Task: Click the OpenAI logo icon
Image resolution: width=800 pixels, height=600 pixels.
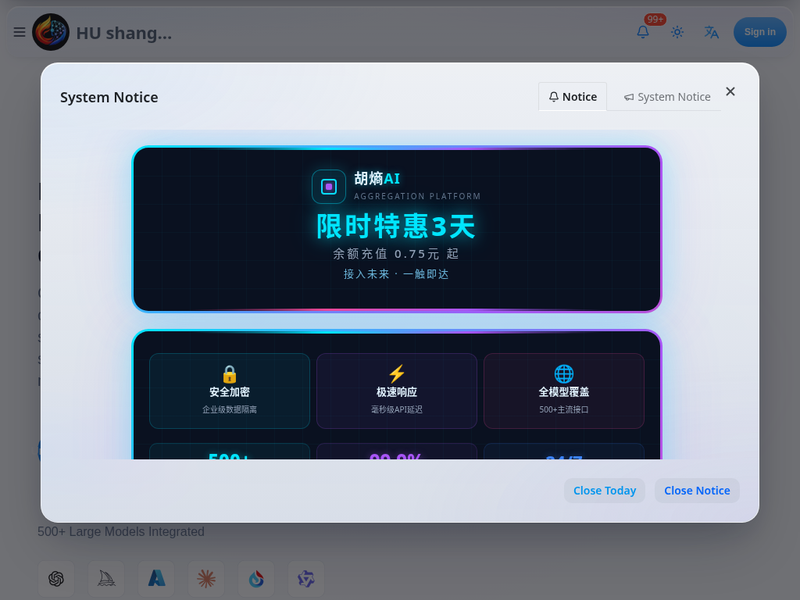Action: [x=56, y=579]
